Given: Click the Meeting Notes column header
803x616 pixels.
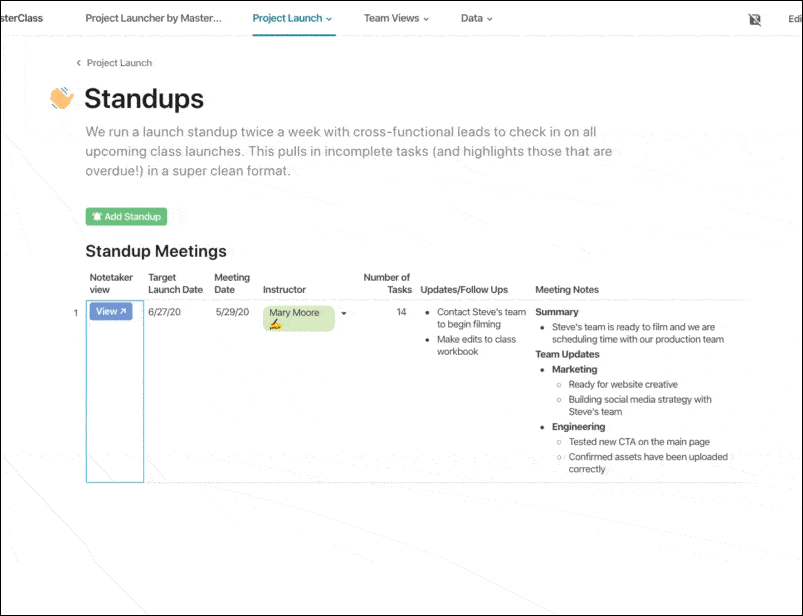Looking at the screenshot, I should click(x=567, y=290).
